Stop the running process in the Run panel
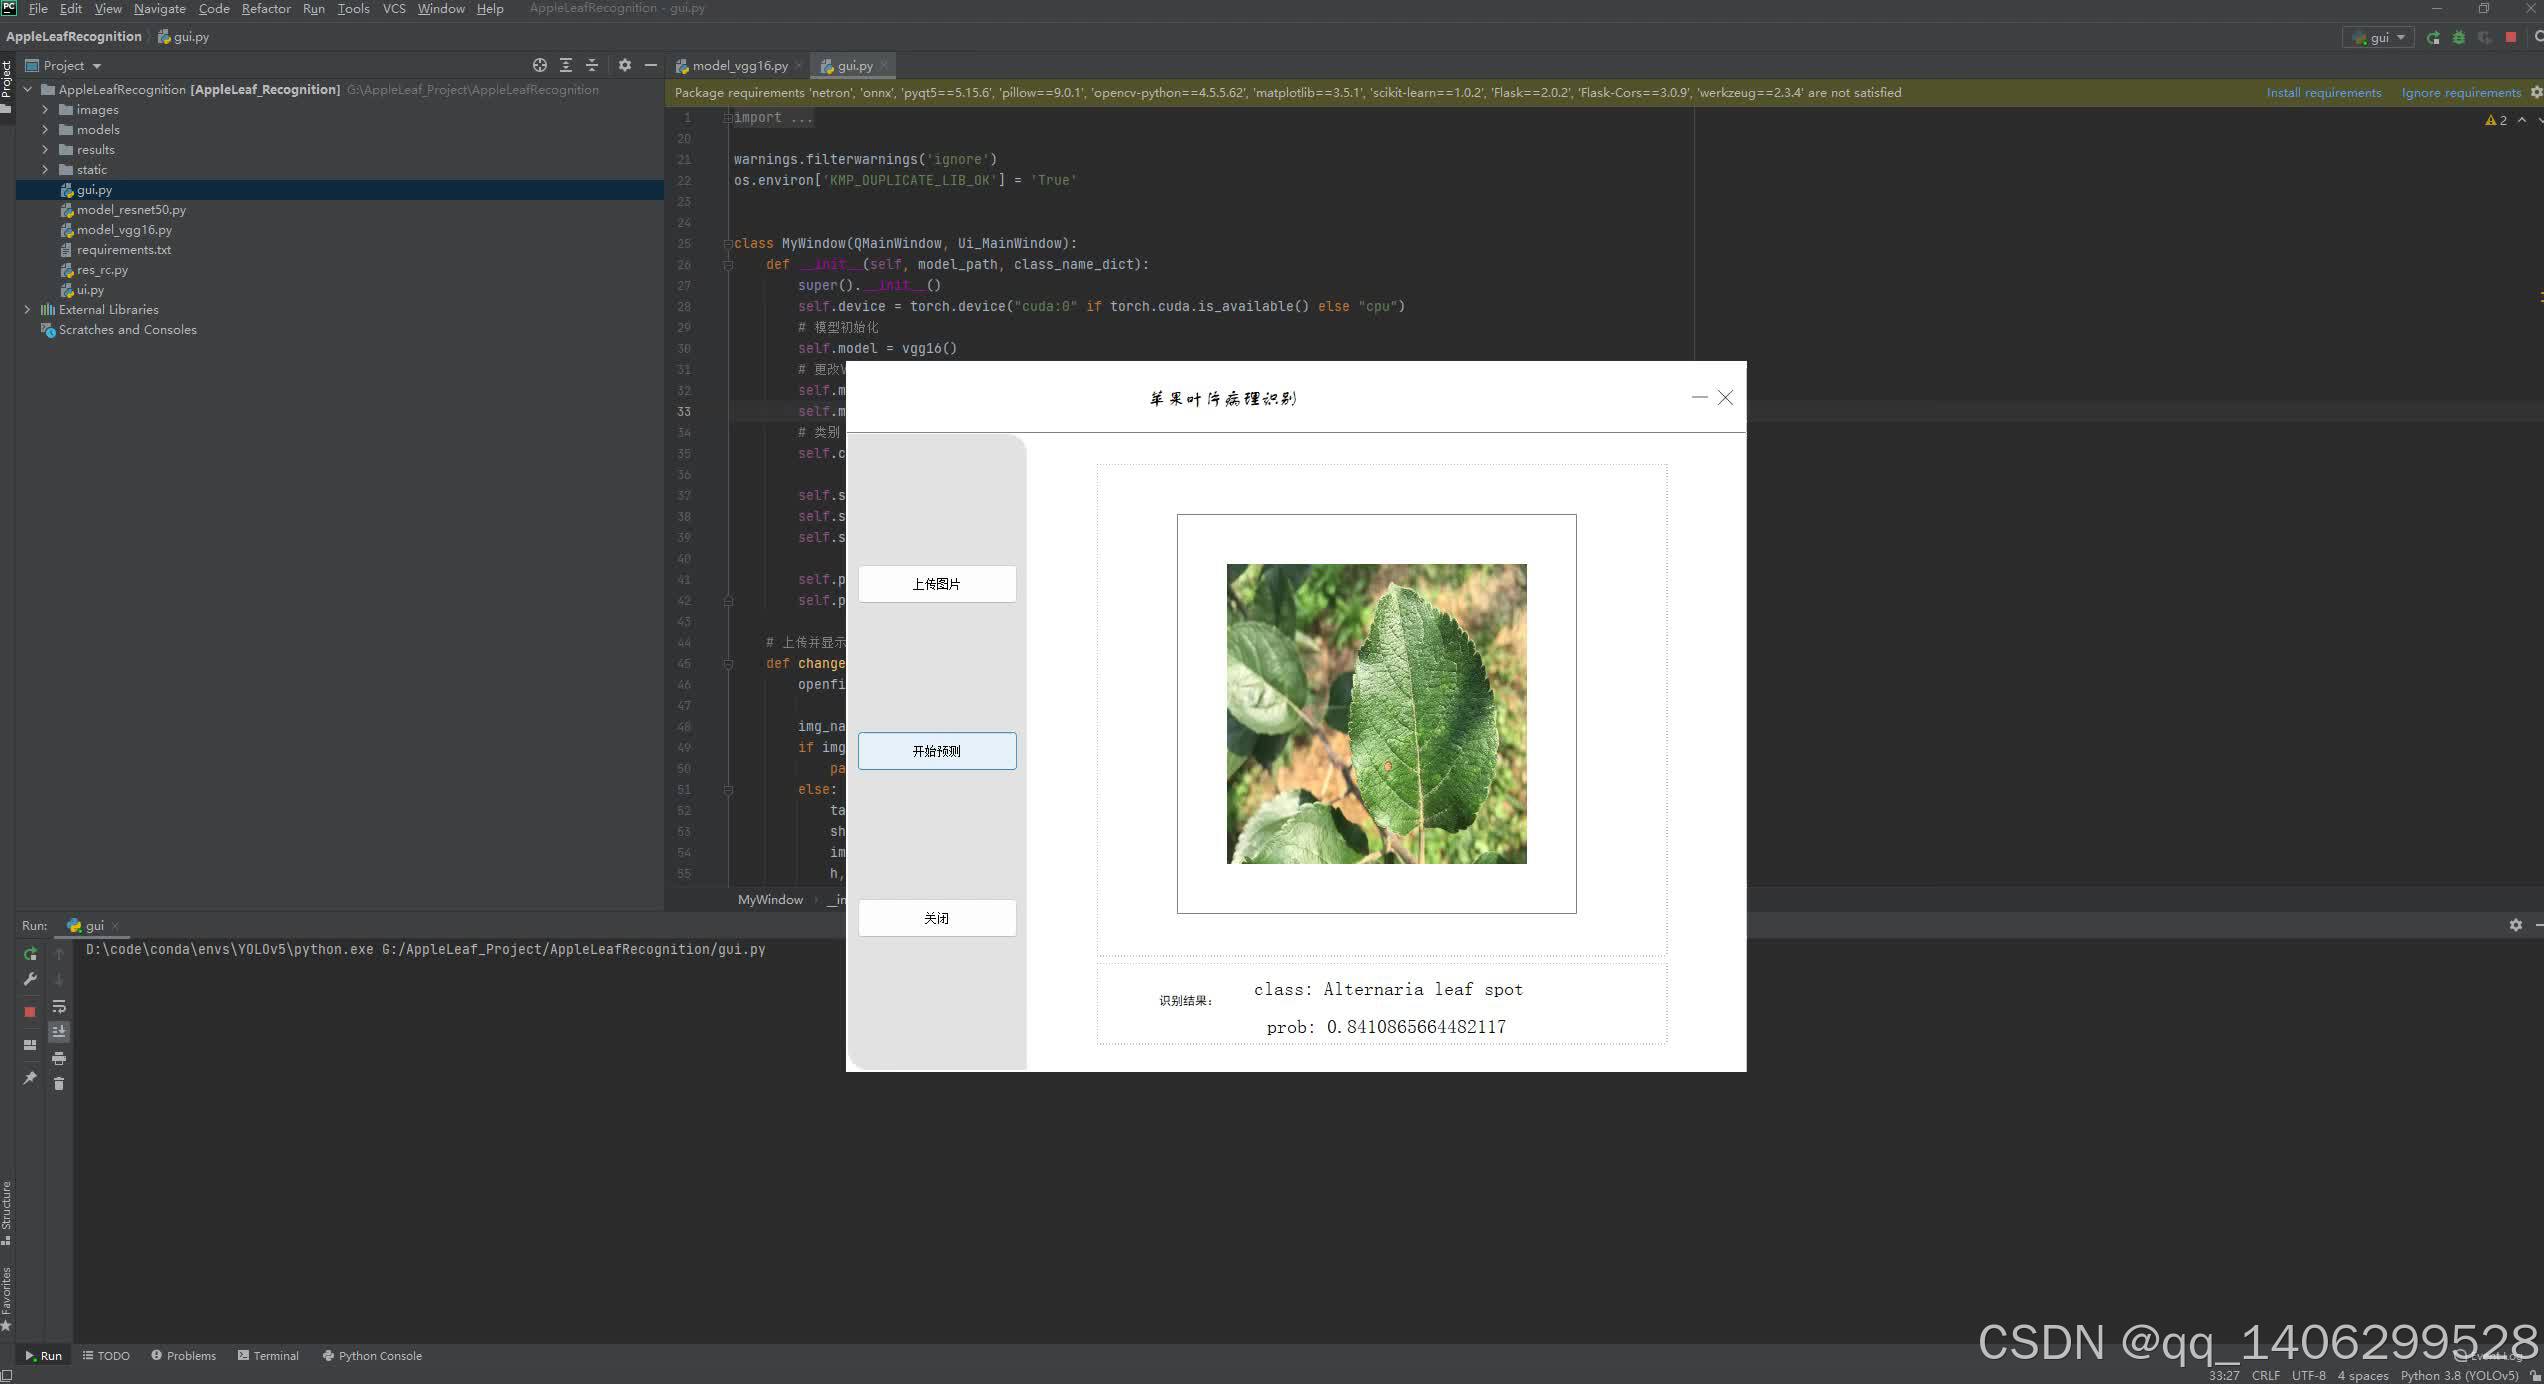This screenshot has width=2544, height=1384. pyautogui.click(x=30, y=1012)
